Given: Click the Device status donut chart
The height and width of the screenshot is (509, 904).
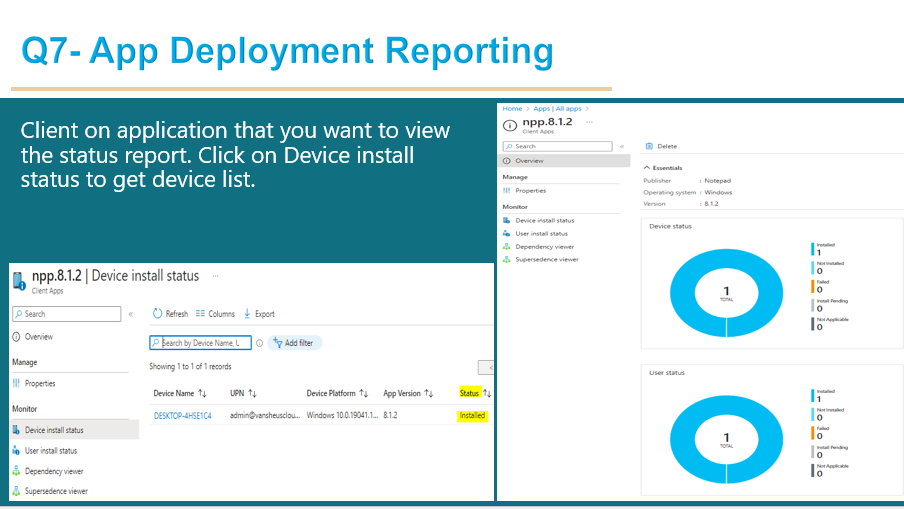Looking at the screenshot, I should tap(726, 293).
